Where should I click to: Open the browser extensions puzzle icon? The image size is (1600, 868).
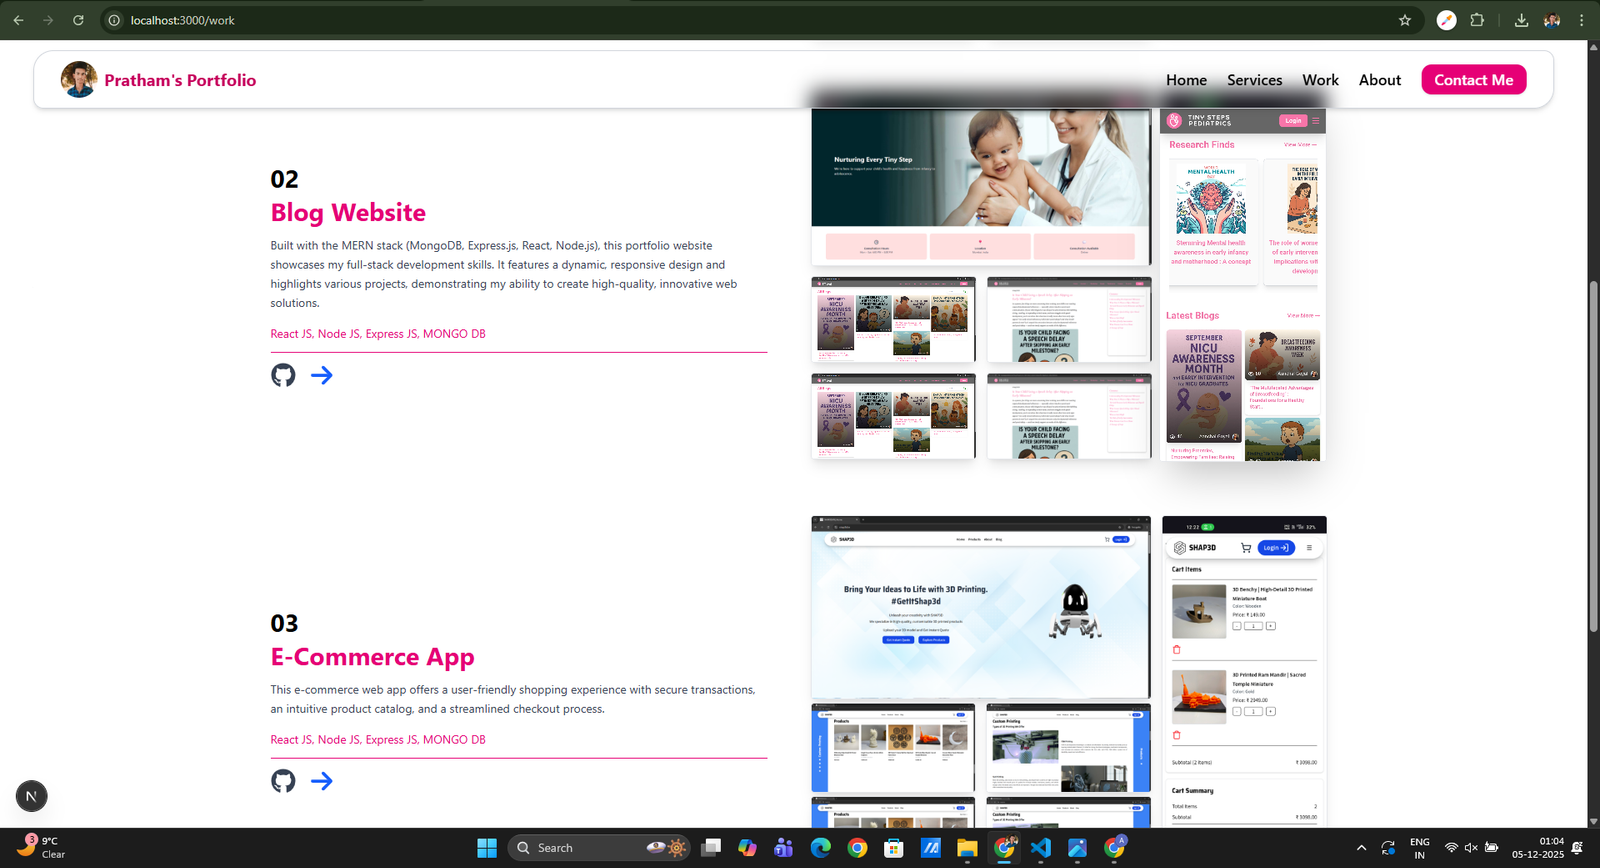click(x=1477, y=20)
